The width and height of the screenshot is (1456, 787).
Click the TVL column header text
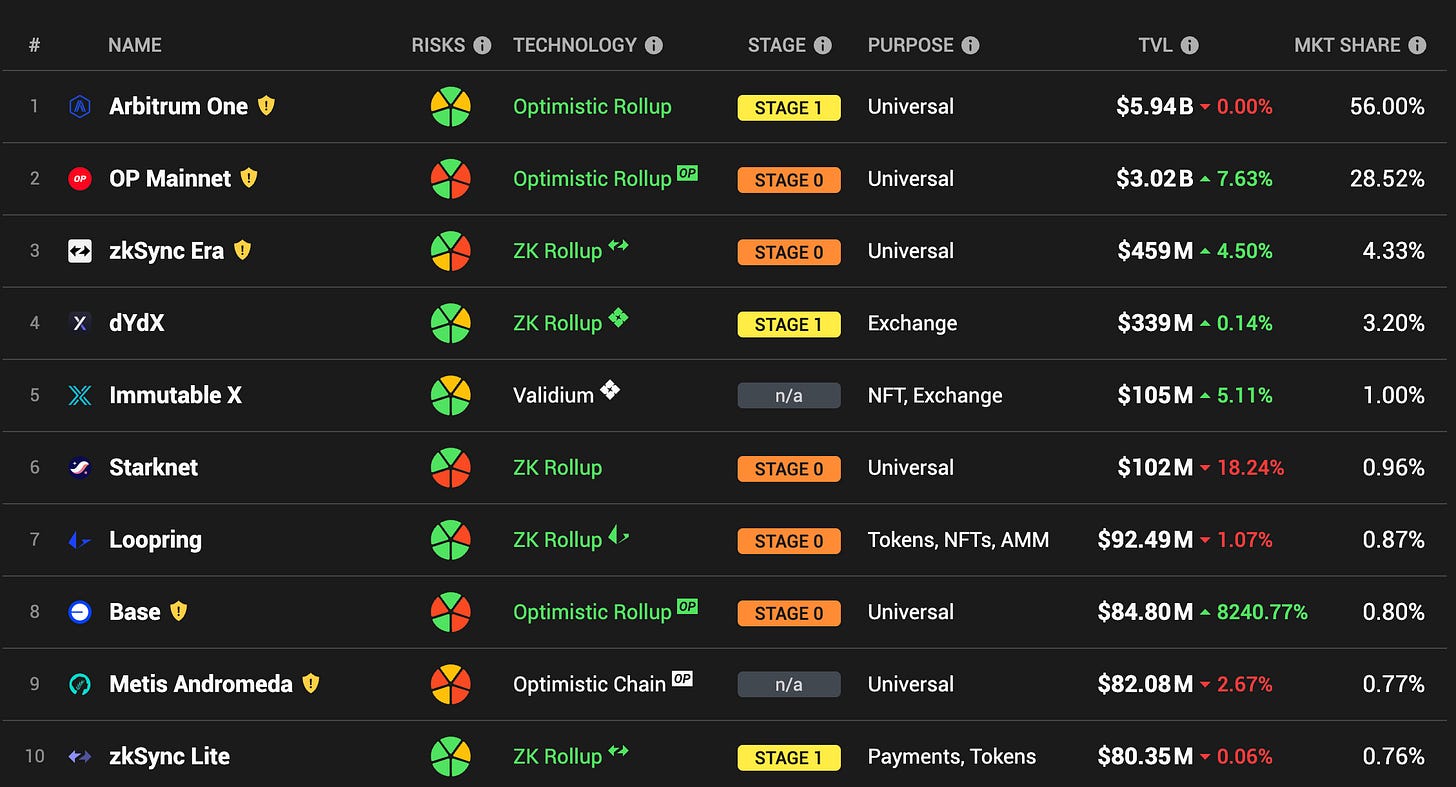[1155, 45]
